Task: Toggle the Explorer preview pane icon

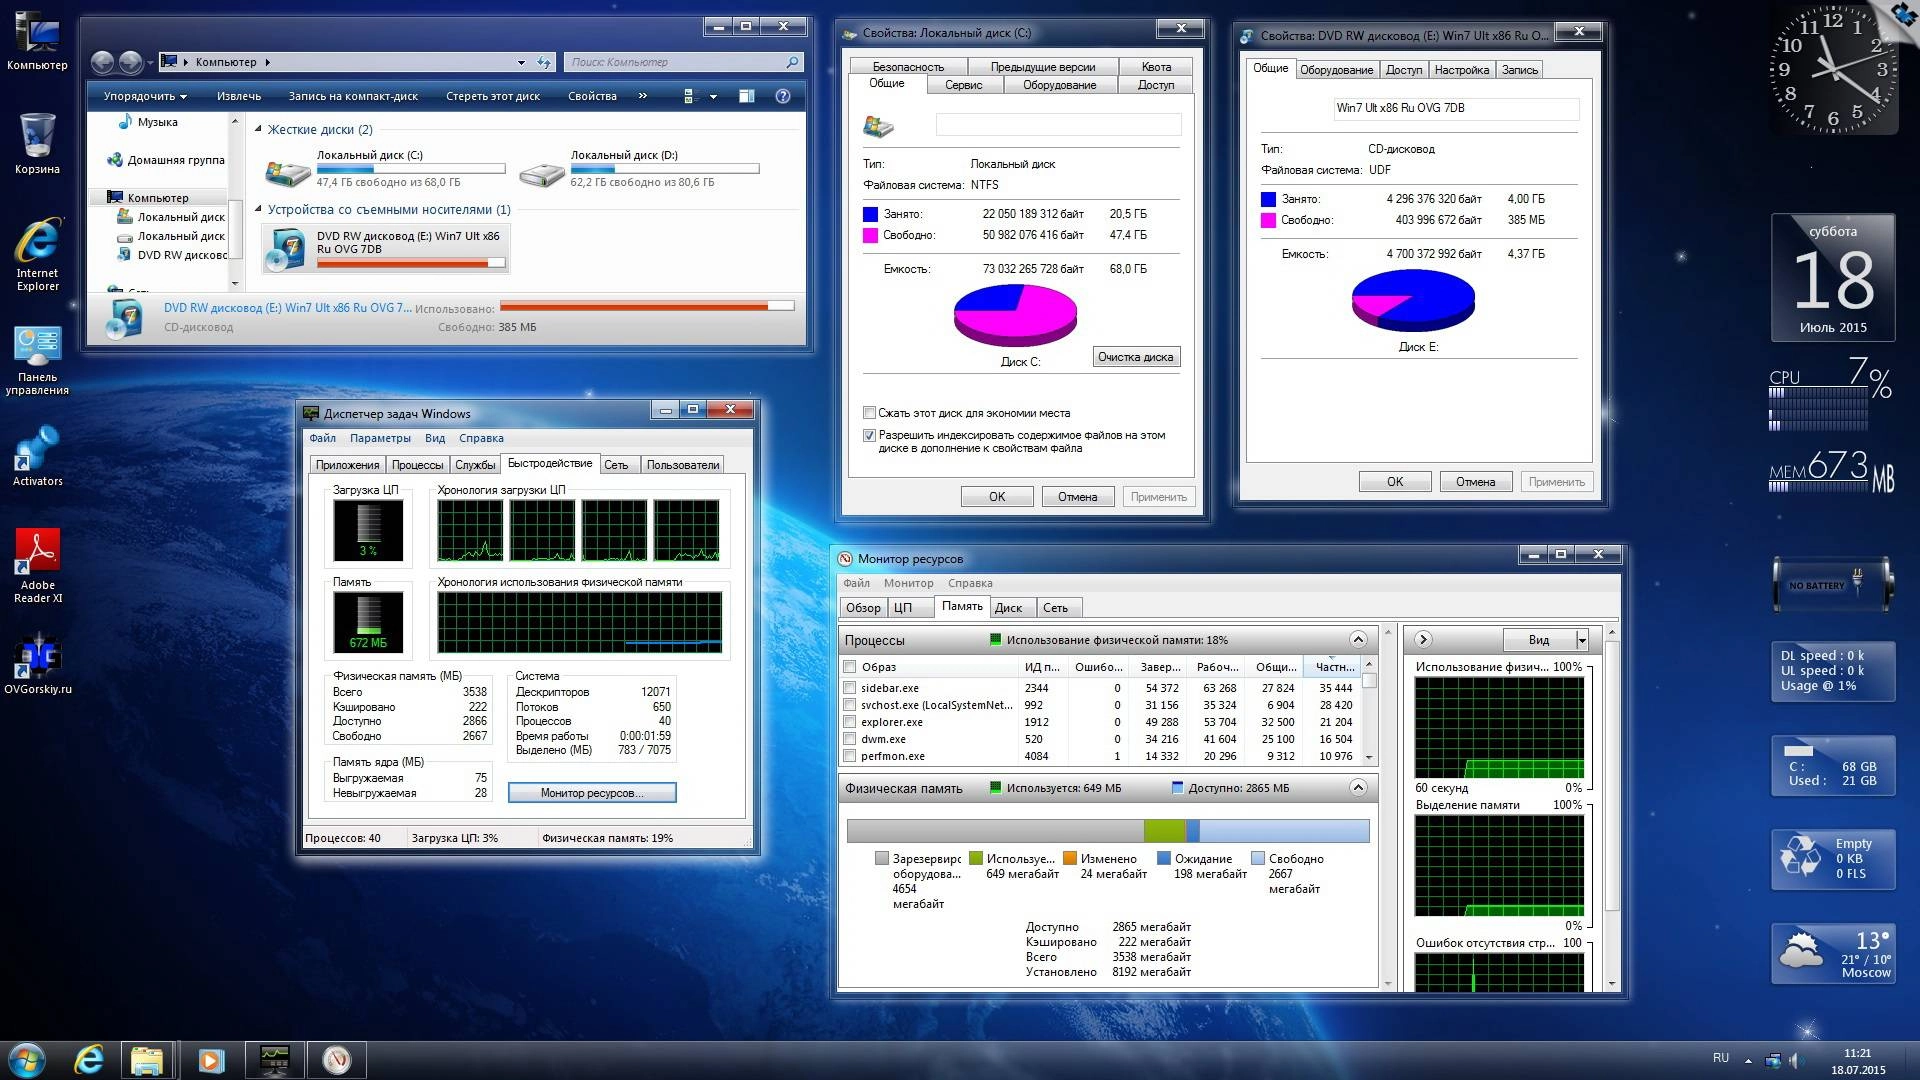Action: click(746, 96)
